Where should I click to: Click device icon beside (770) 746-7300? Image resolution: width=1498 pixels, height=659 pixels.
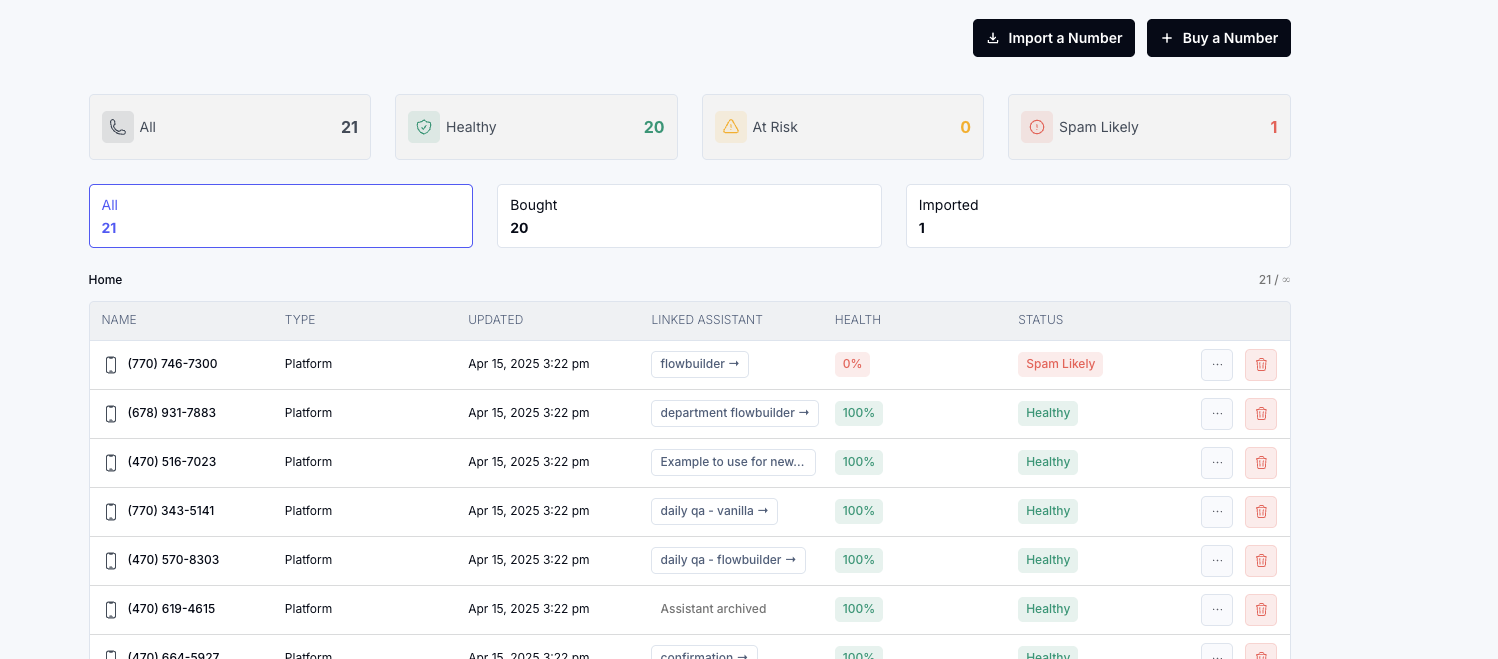(x=111, y=365)
